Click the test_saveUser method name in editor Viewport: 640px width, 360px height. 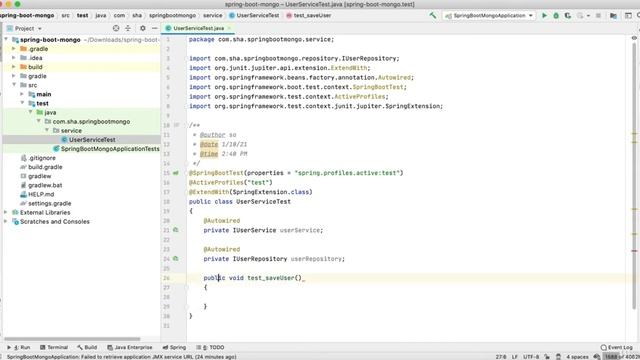pyautogui.click(x=271, y=278)
